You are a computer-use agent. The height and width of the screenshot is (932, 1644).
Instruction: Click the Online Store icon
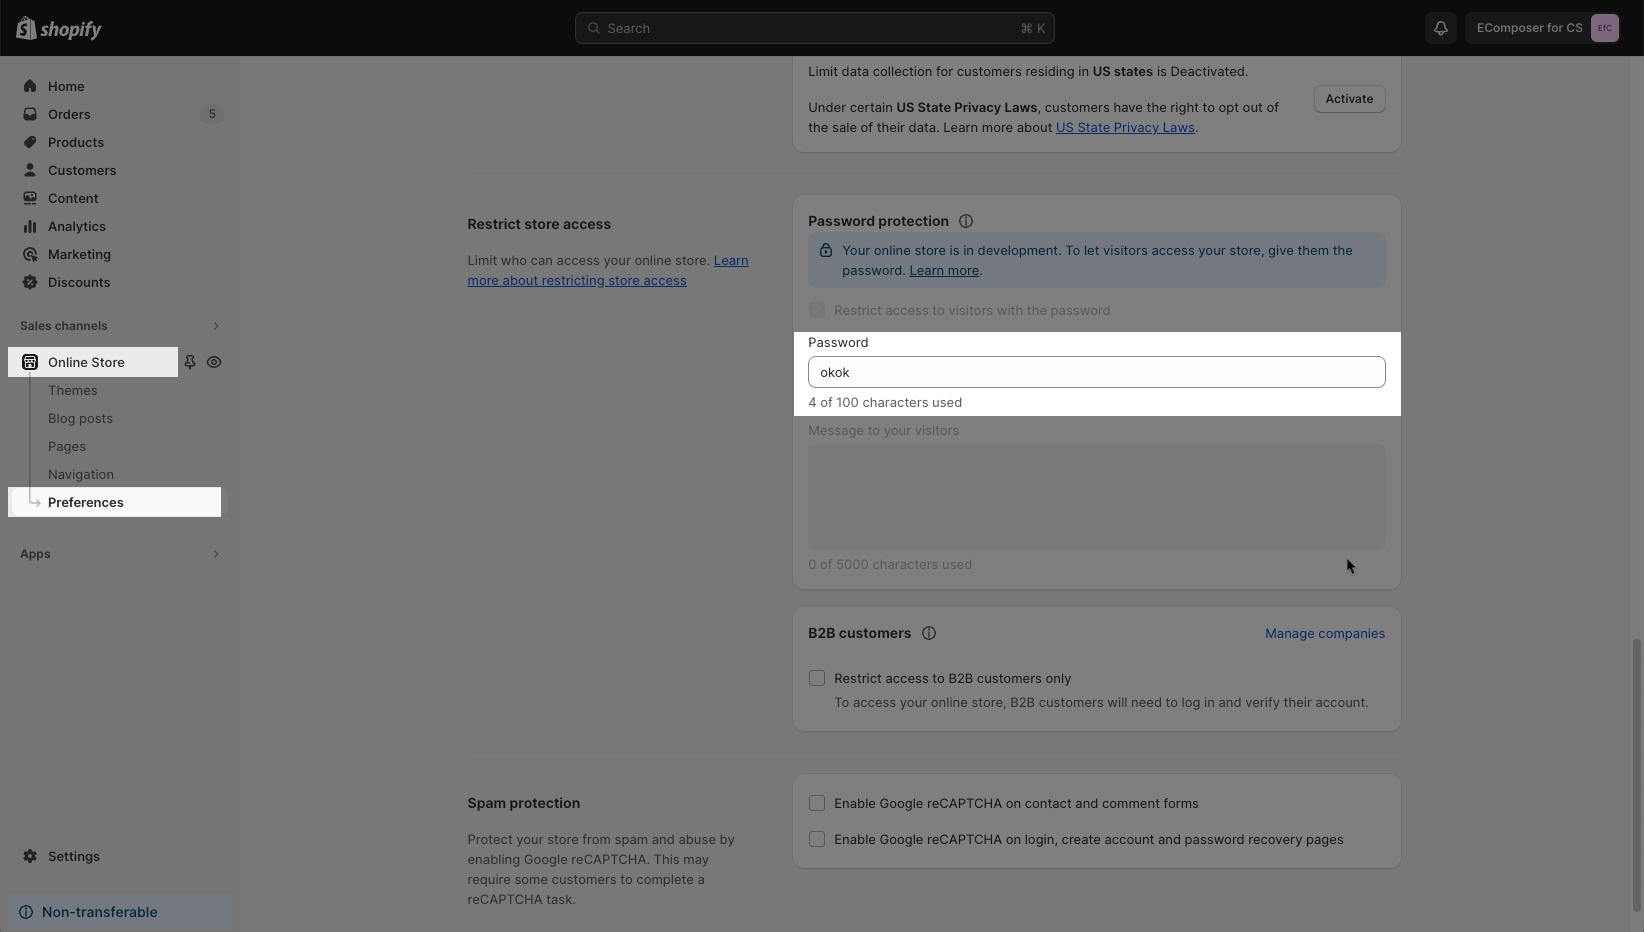(30, 362)
